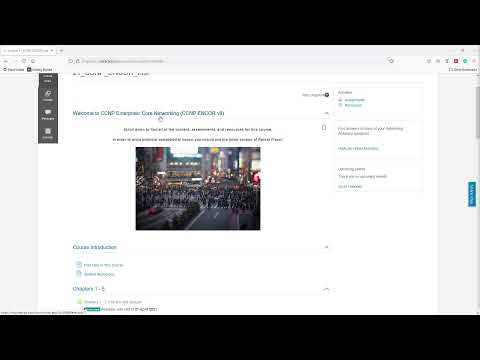Open the first link under Course Introduction

pyautogui.click(x=104, y=265)
